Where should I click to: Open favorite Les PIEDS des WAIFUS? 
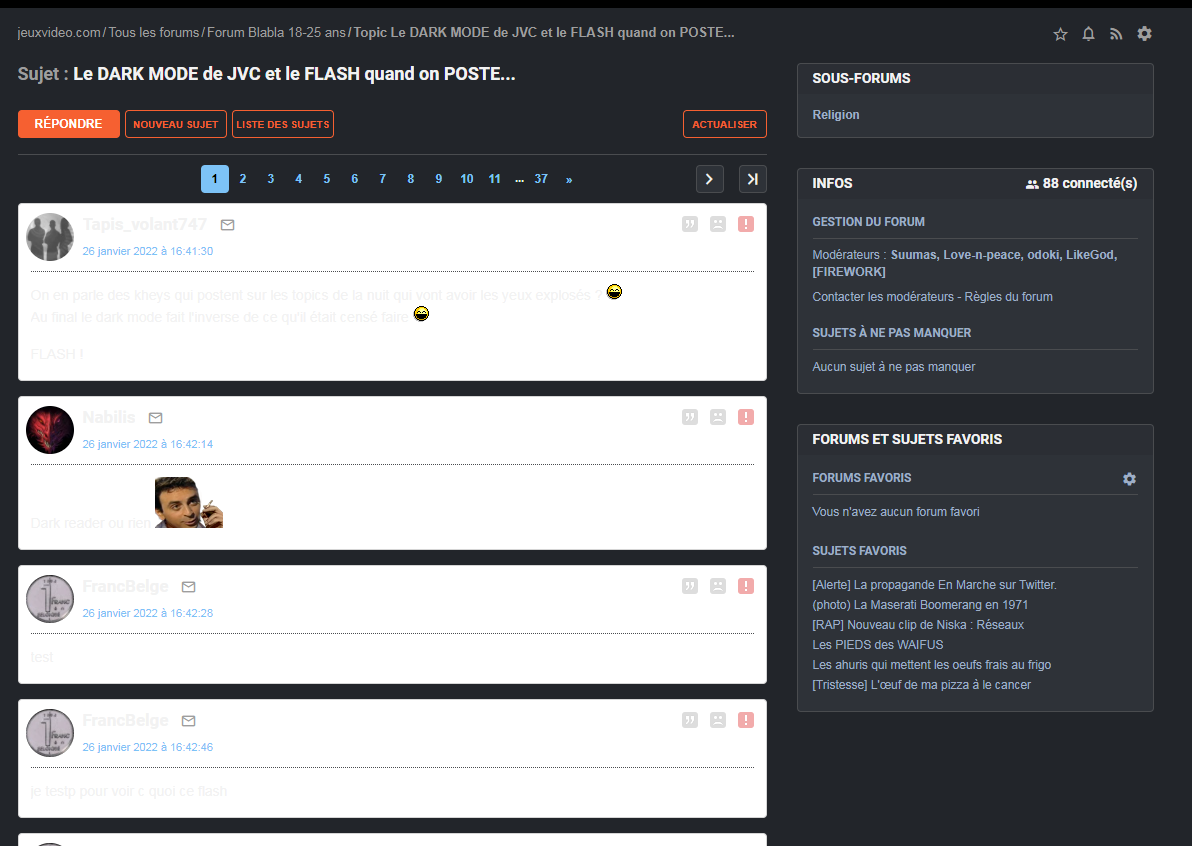point(877,645)
